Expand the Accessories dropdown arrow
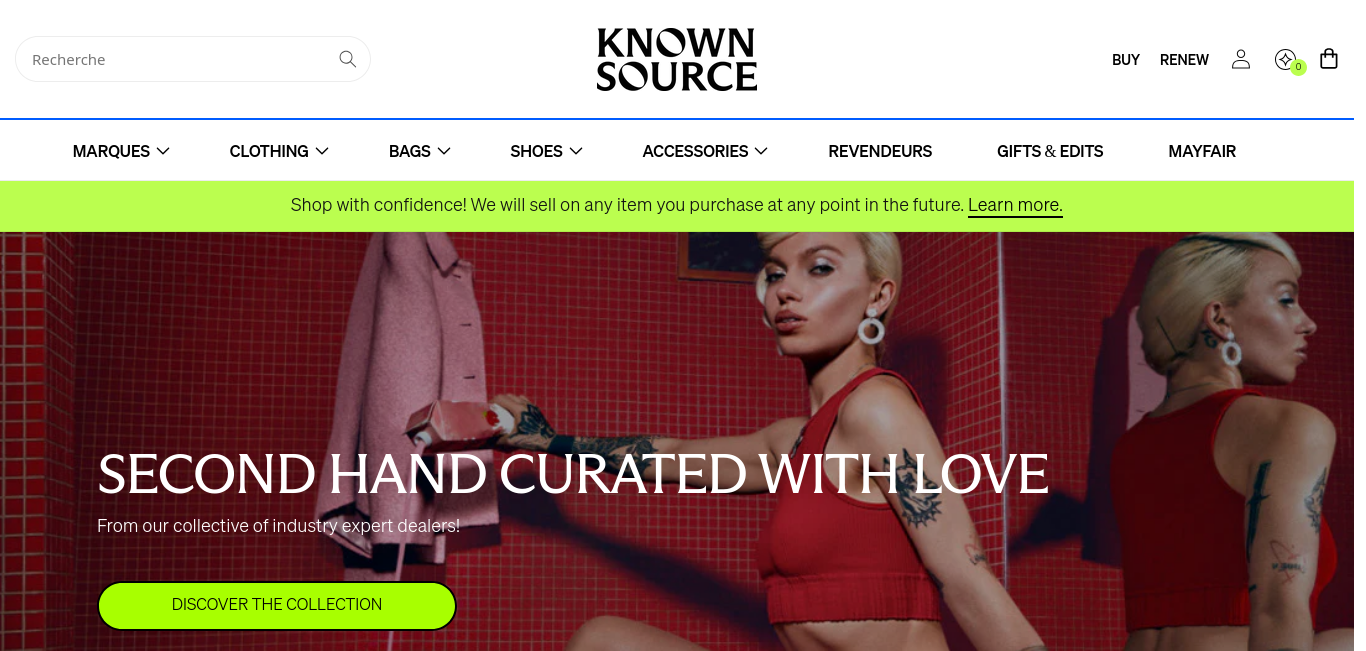This screenshot has height=651, width=1366. pyautogui.click(x=761, y=151)
